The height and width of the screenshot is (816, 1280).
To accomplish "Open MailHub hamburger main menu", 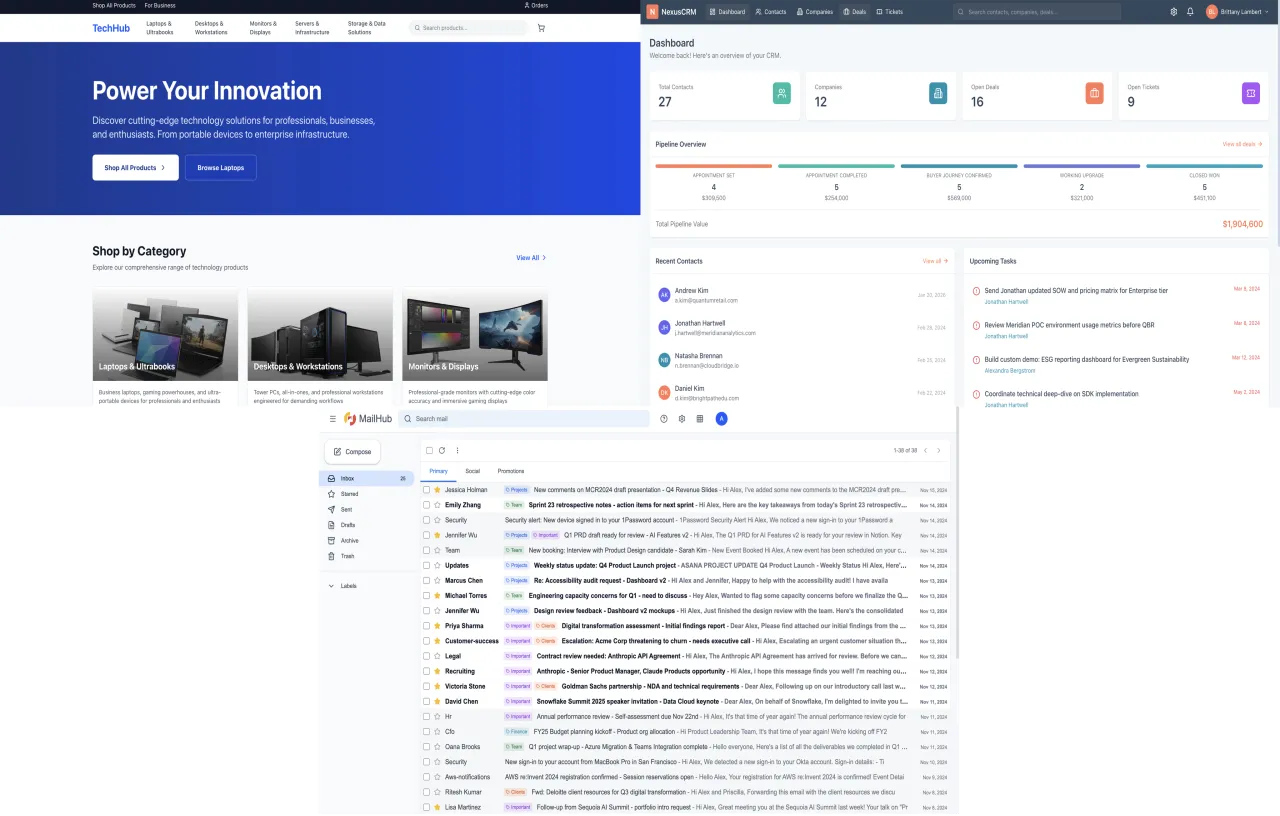I will tap(333, 419).
